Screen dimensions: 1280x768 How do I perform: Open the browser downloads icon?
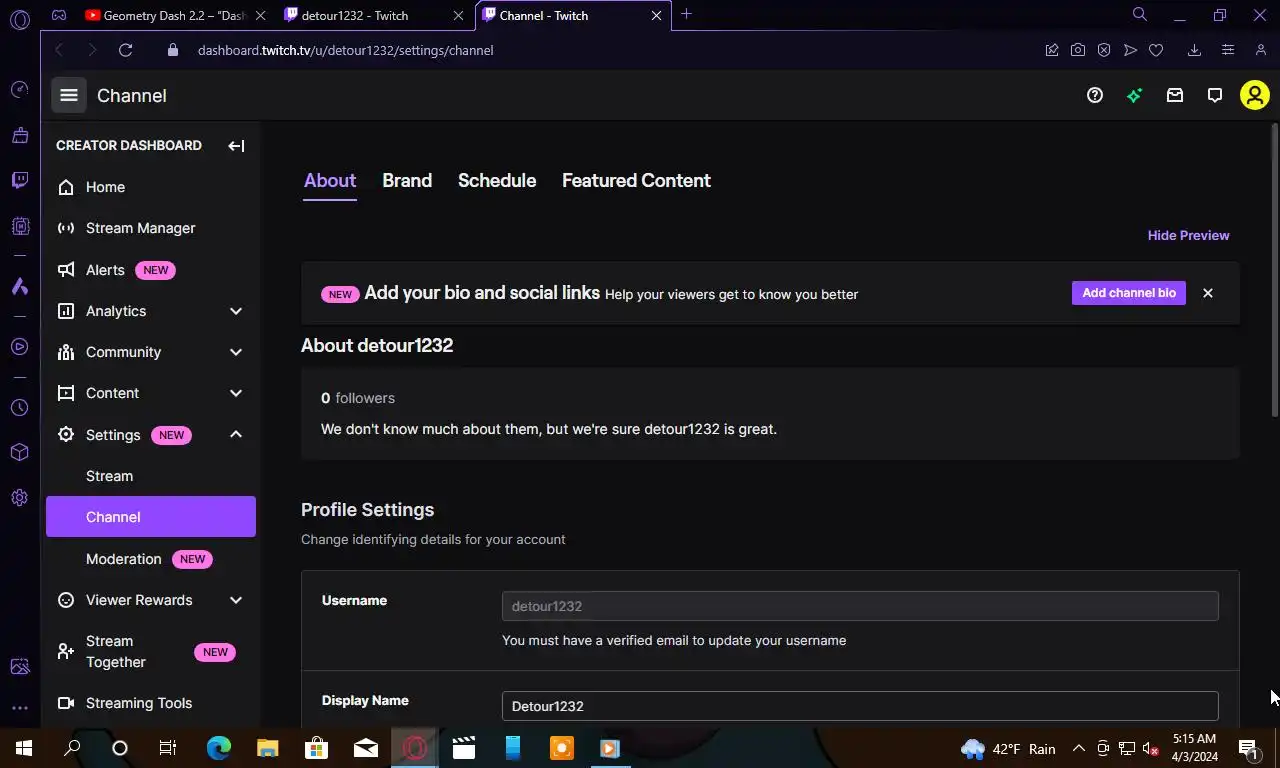tap(1194, 50)
